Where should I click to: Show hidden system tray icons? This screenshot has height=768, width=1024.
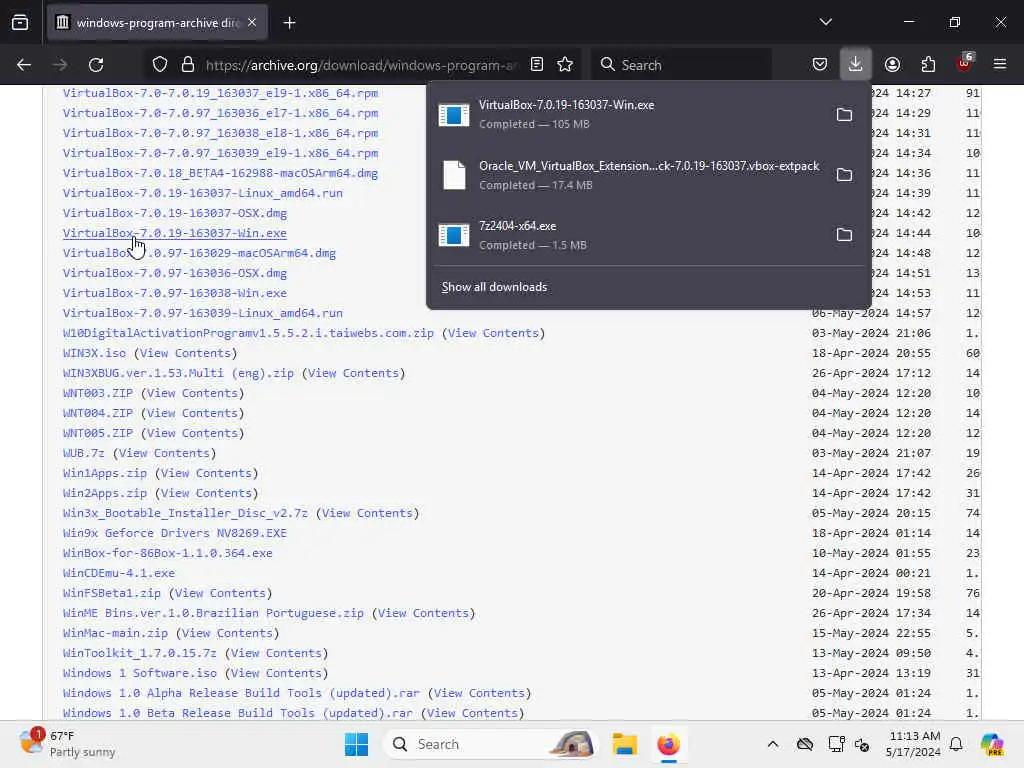pos(773,744)
